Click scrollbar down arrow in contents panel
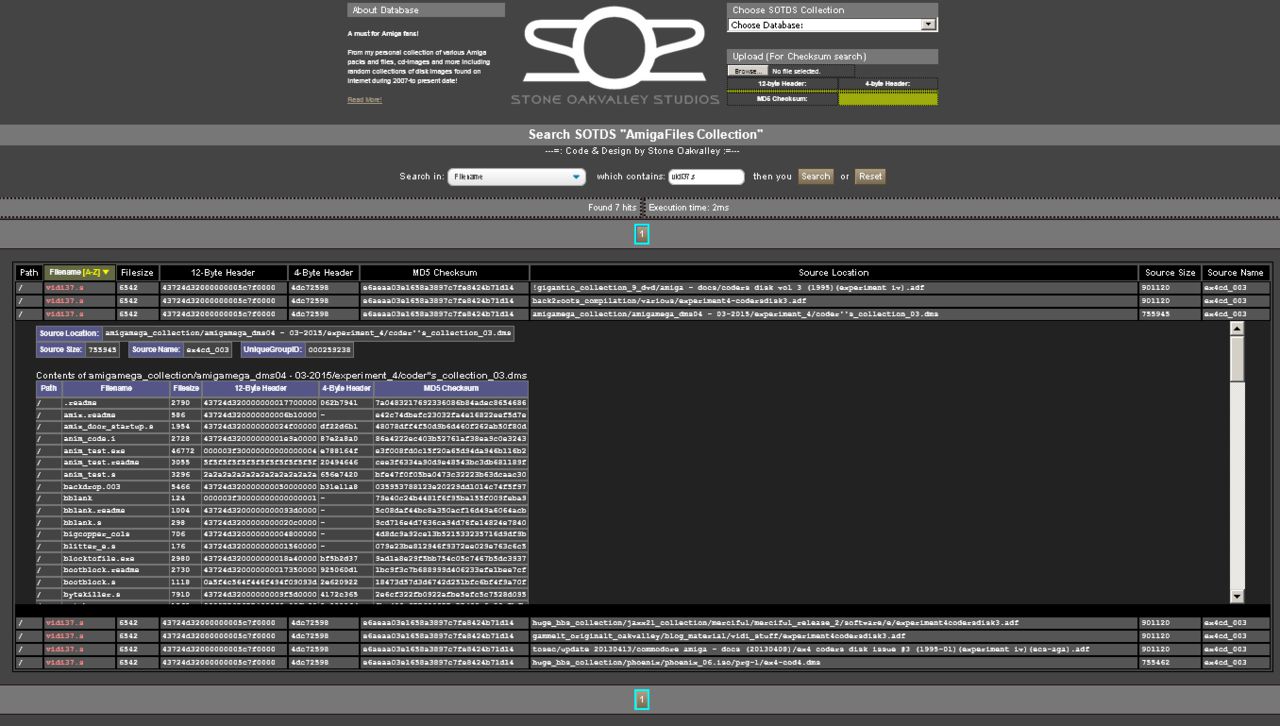This screenshot has width=1280, height=726. (x=1237, y=596)
